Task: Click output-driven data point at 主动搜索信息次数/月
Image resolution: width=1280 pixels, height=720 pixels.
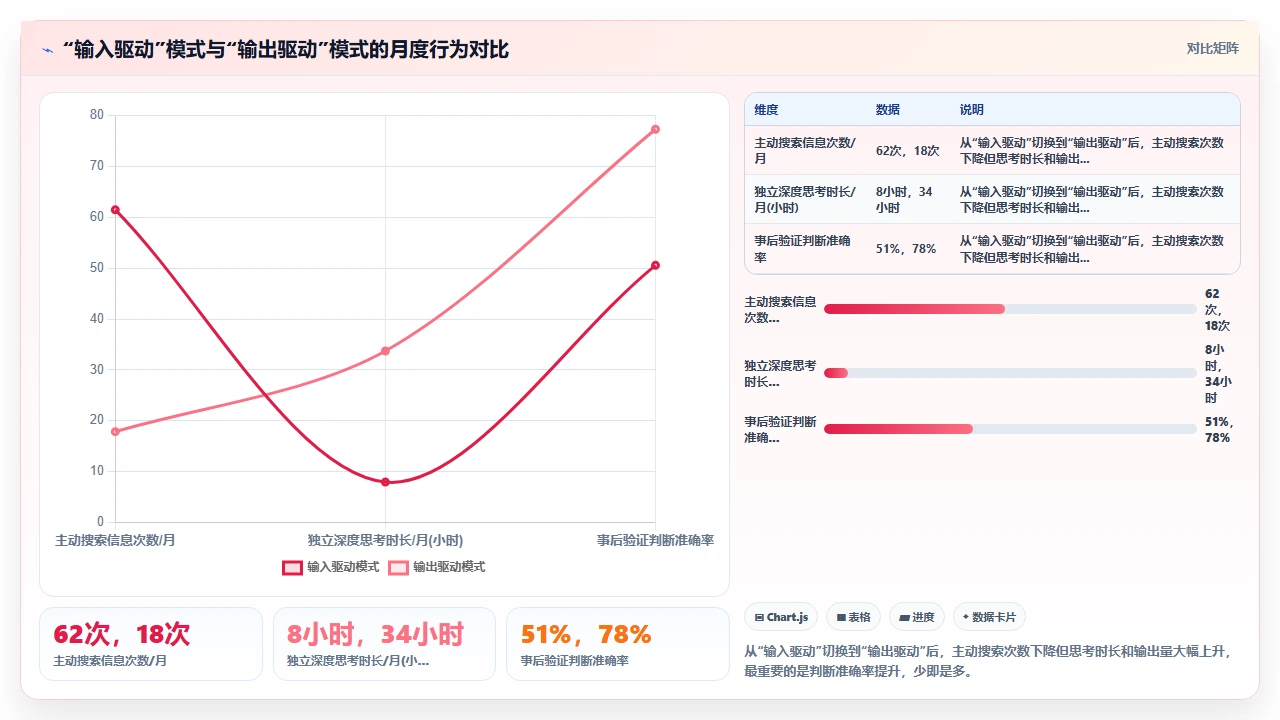Action: [x=115, y=431]
